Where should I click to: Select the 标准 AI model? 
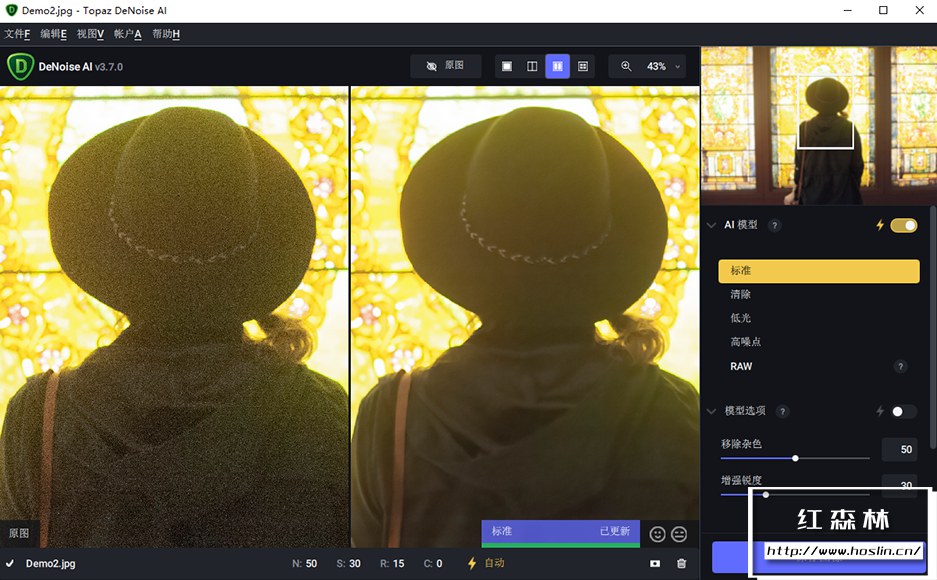[819, 271]
